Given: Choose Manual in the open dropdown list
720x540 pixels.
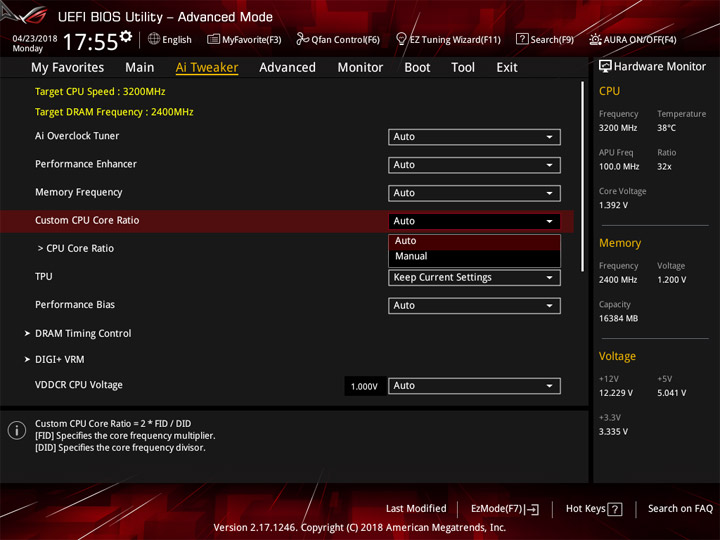Looking at the screenshot, I should [x=474, y=257].
